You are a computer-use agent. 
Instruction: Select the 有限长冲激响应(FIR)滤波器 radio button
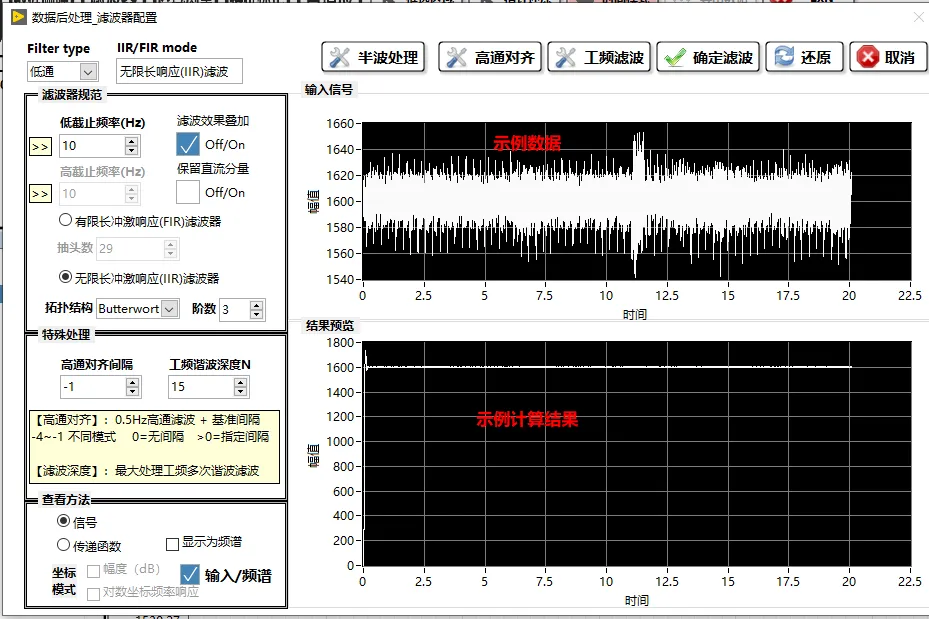(x=65, y=220)
